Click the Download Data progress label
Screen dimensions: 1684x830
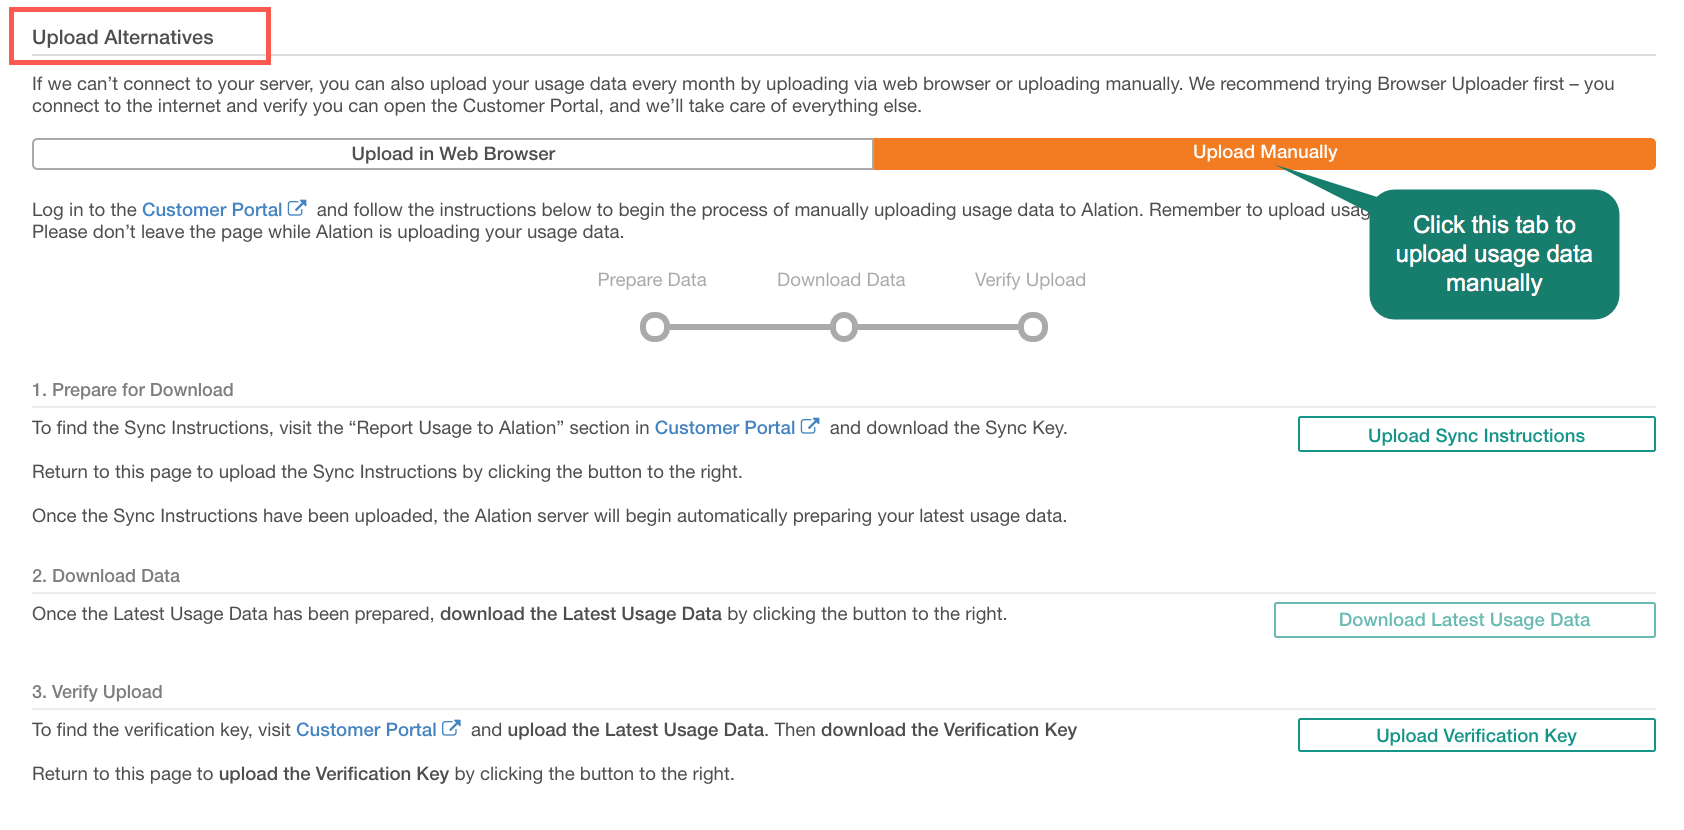pyautogui.click(x=841, y=280)
